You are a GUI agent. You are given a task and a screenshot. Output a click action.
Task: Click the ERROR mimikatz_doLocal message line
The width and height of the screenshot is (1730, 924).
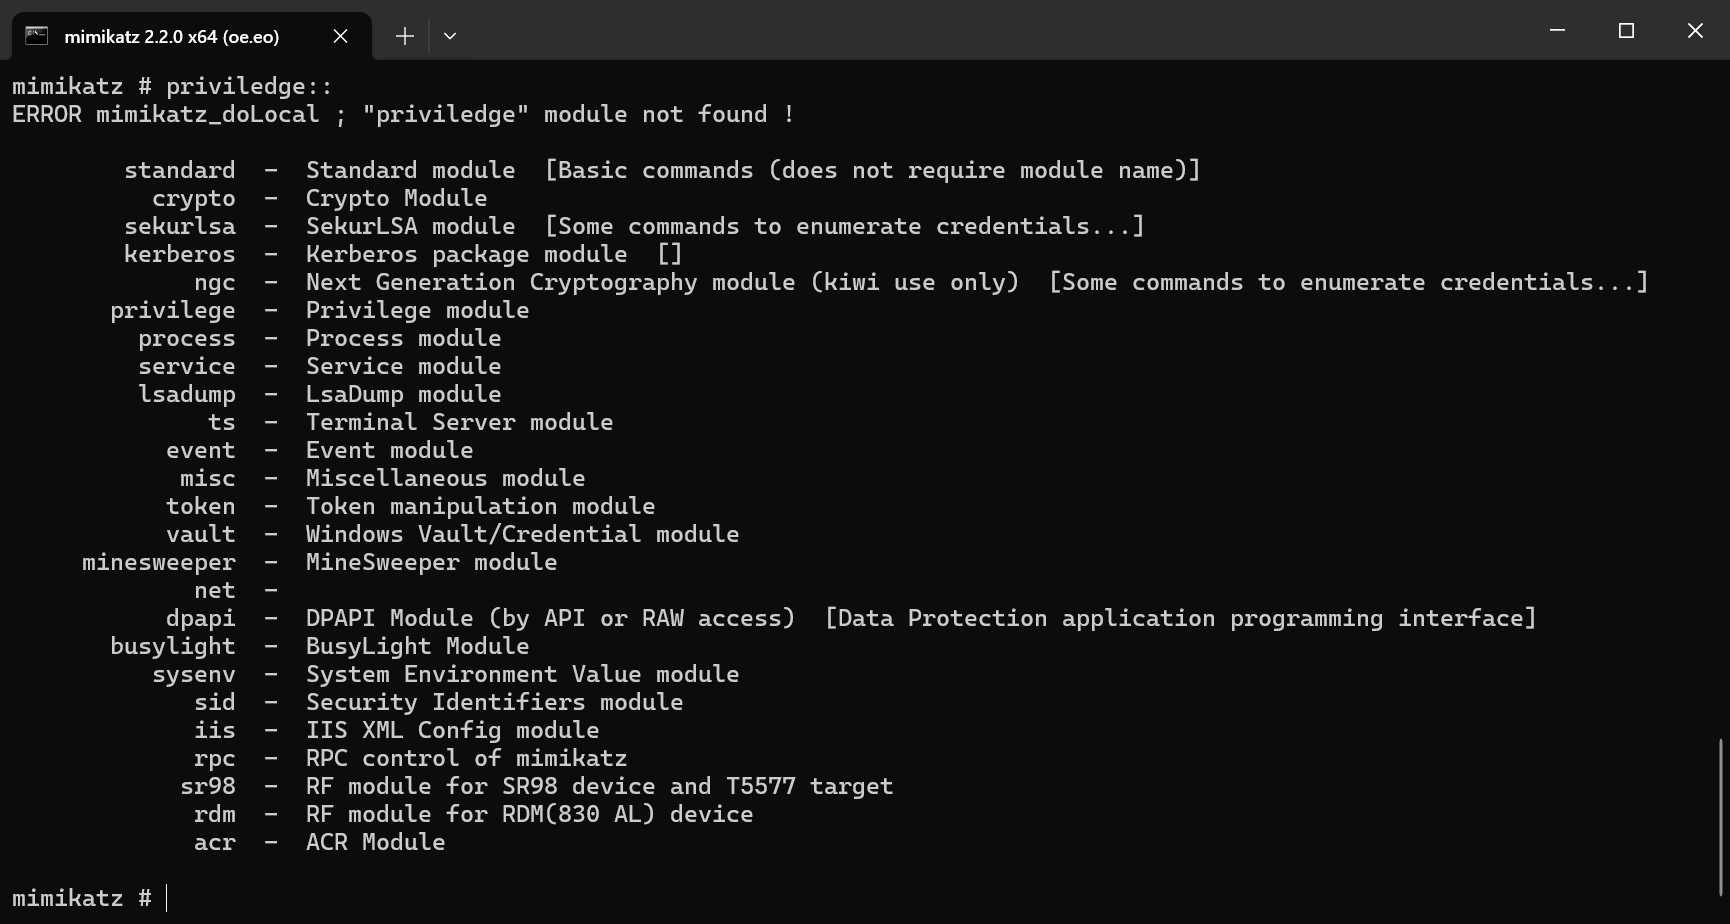403,114
